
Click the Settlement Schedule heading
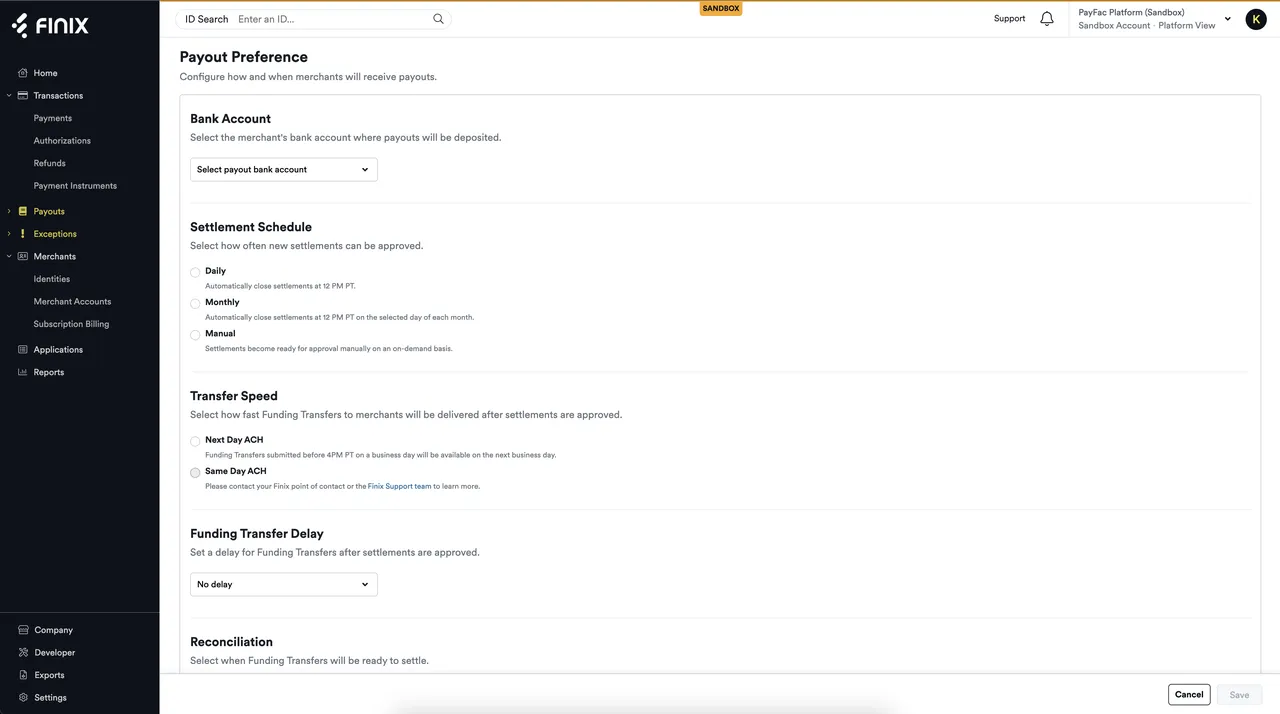click(251, 227)
